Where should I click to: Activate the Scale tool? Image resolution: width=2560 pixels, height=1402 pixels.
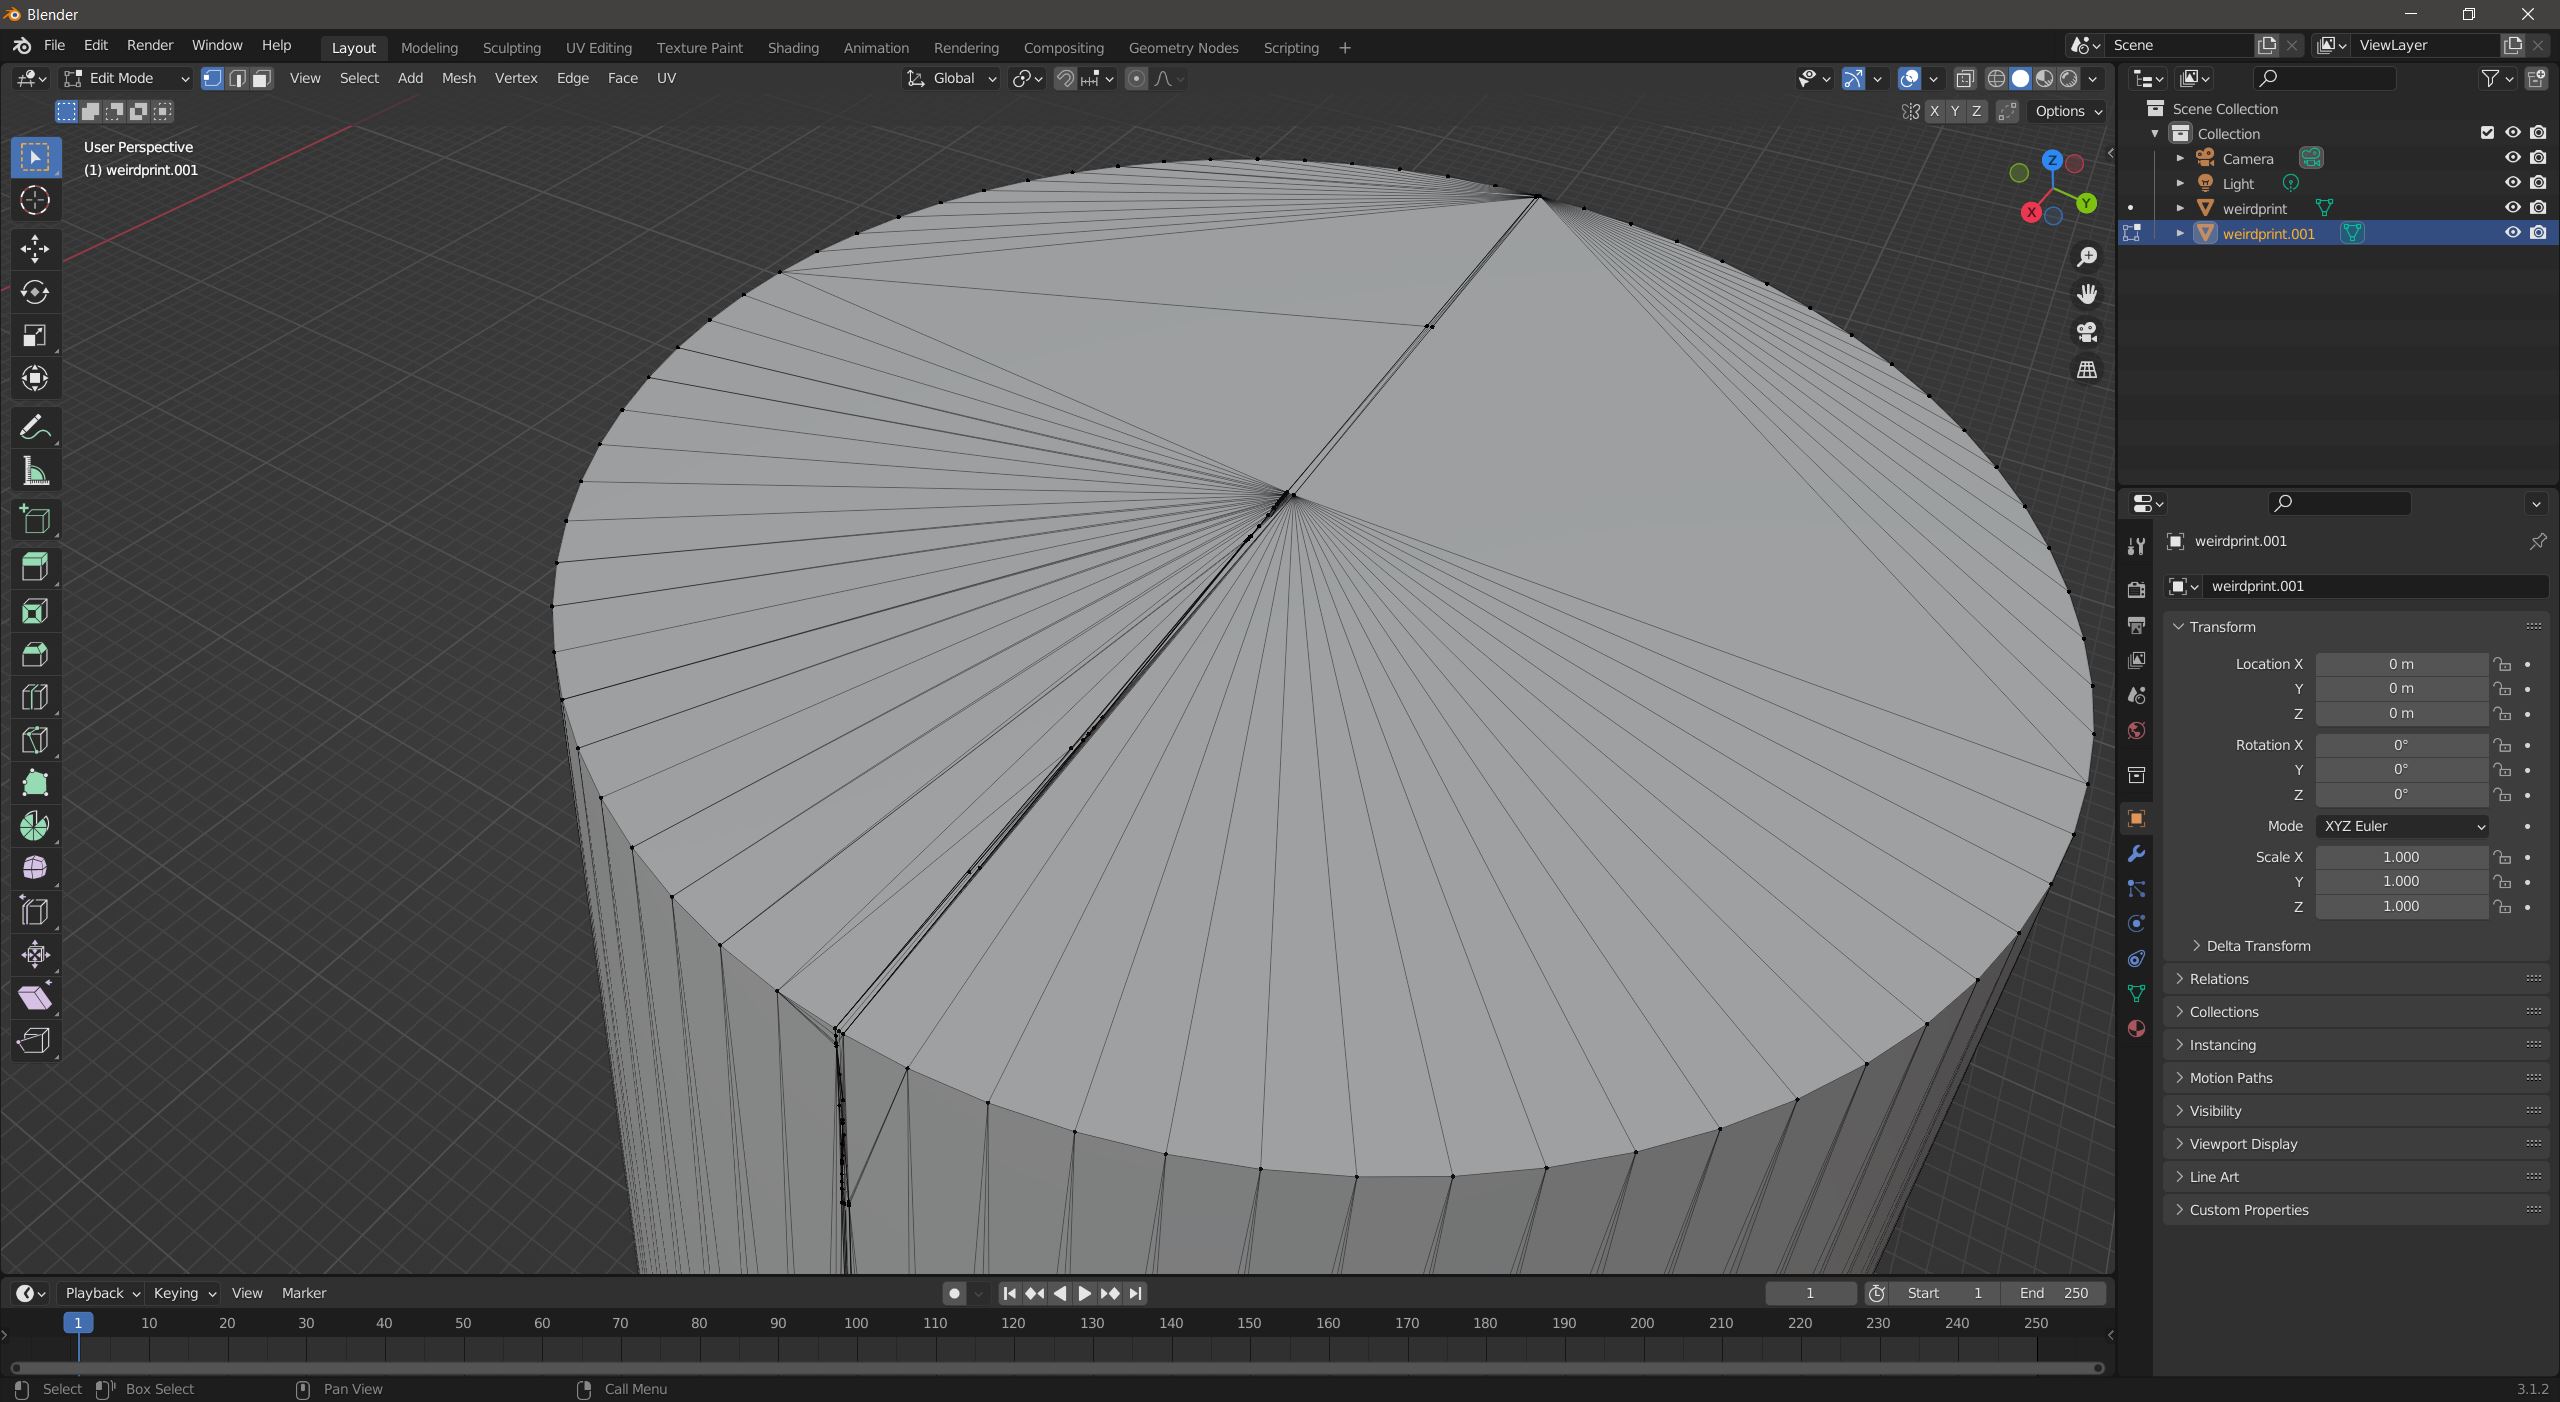pos(35,335)
